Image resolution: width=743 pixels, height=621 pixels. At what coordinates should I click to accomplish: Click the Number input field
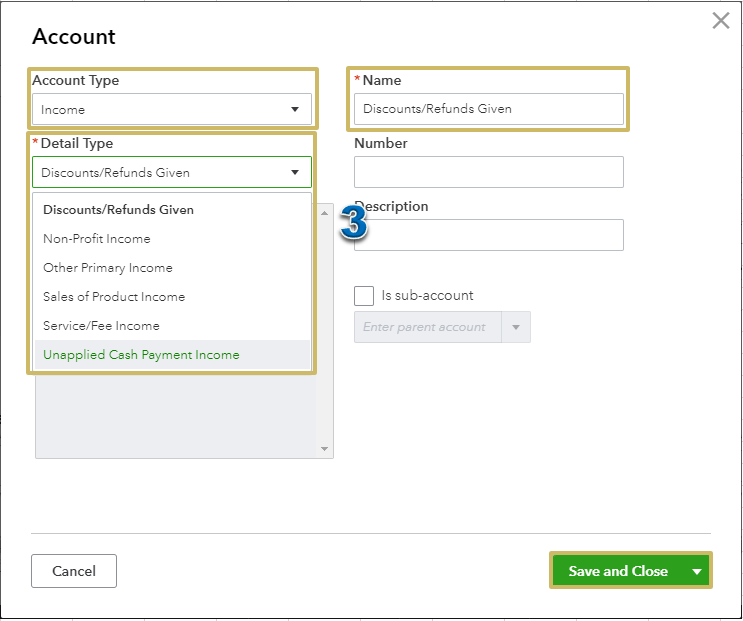[488, 172]
